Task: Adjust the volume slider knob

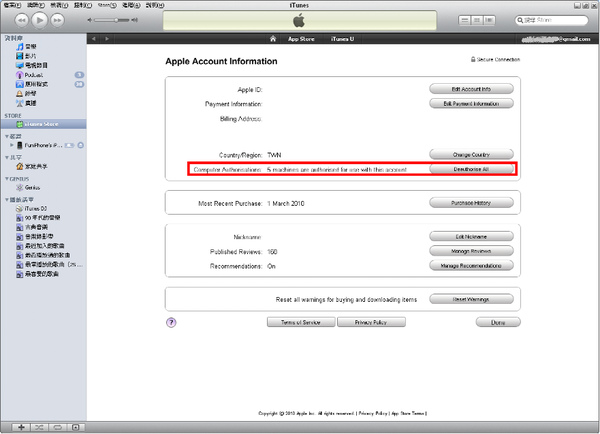Action: pos(116,20)
